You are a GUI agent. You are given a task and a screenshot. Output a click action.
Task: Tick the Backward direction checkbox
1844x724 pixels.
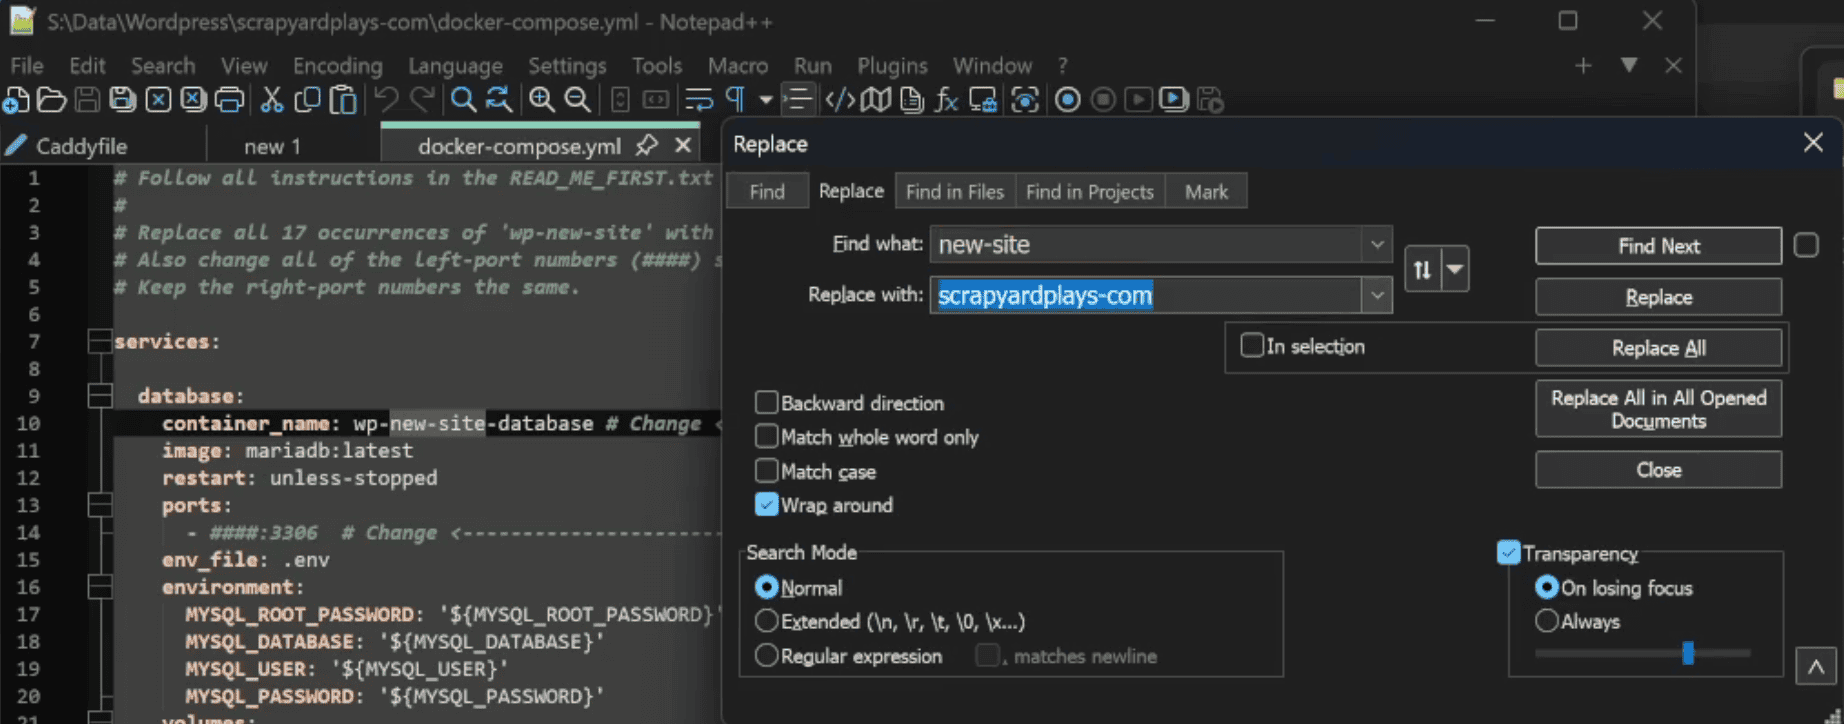click(x=766, y=402)
